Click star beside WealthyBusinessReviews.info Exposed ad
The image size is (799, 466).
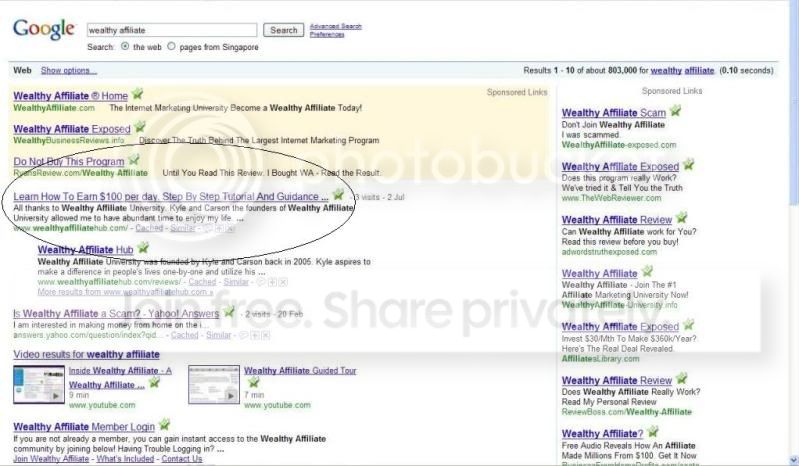140,127
